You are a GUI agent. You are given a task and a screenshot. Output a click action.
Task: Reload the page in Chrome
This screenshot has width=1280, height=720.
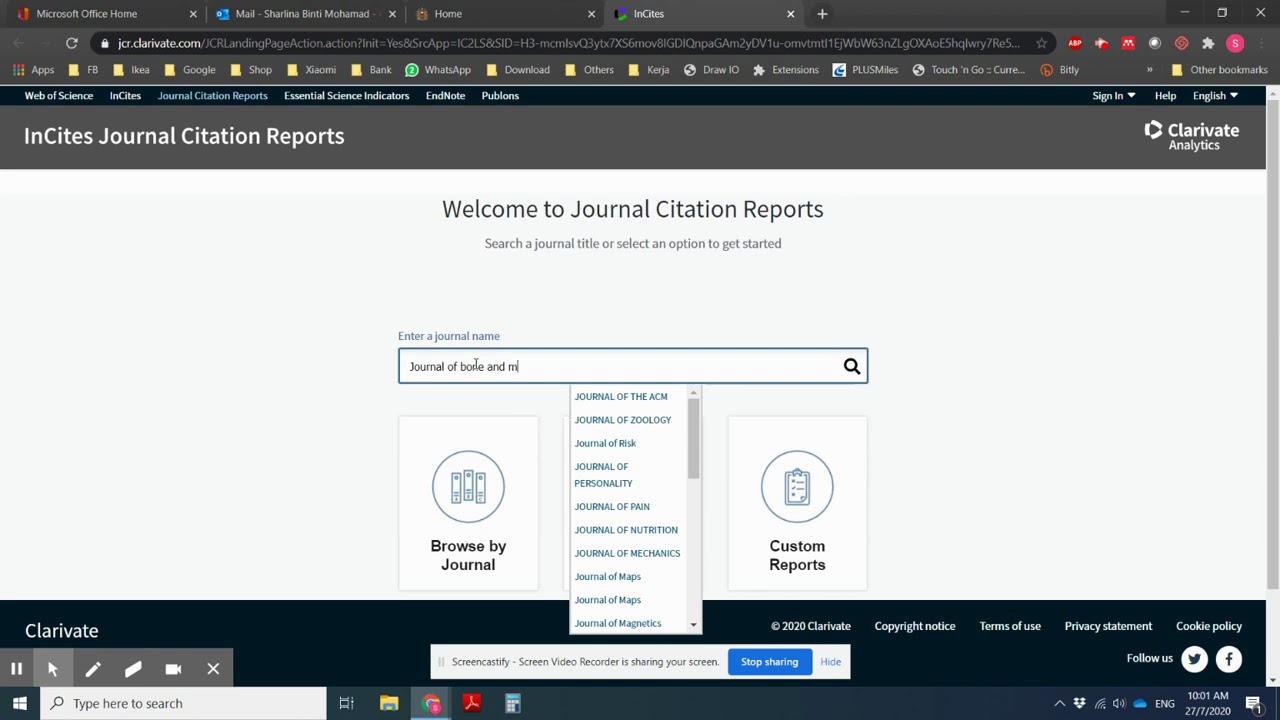(x=72, y=43)
